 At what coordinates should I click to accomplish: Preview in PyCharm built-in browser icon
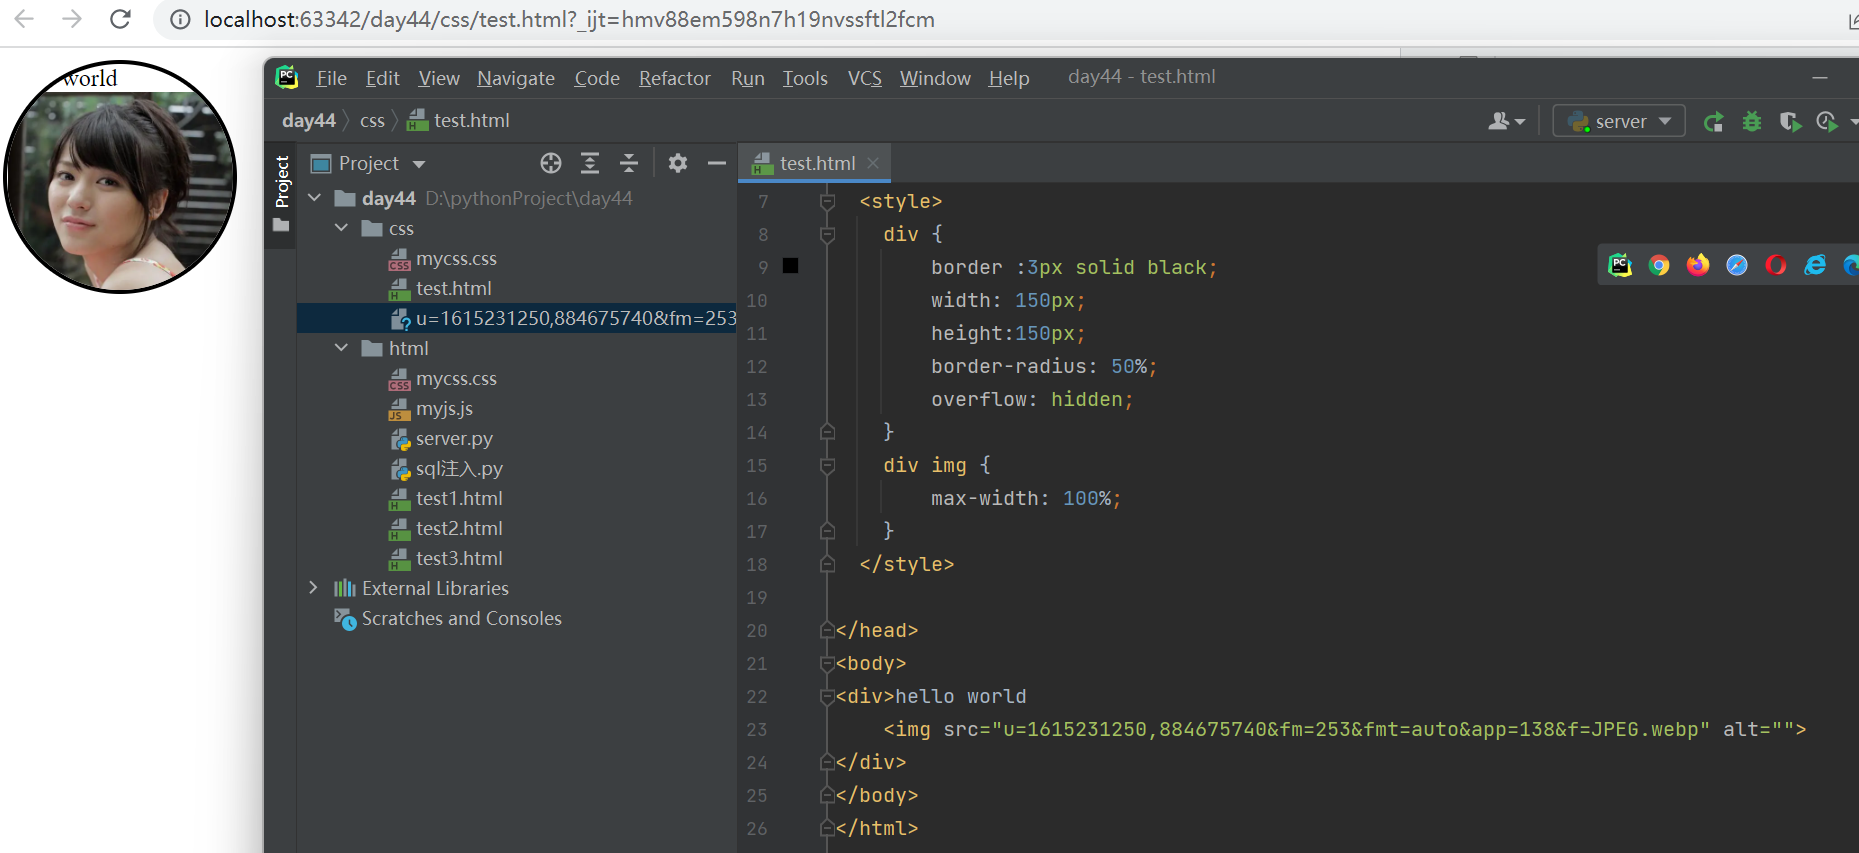[1620, 265]
